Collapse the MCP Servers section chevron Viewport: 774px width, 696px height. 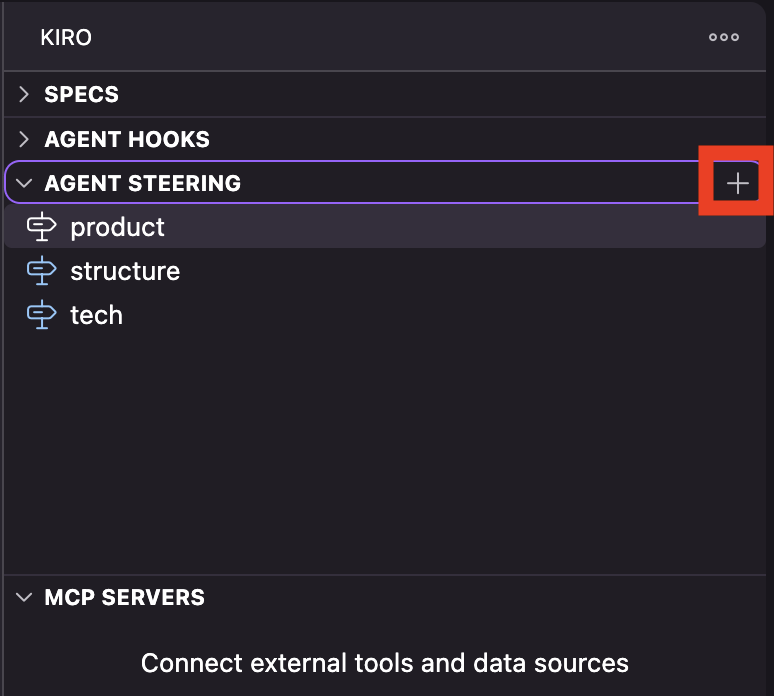24,597
